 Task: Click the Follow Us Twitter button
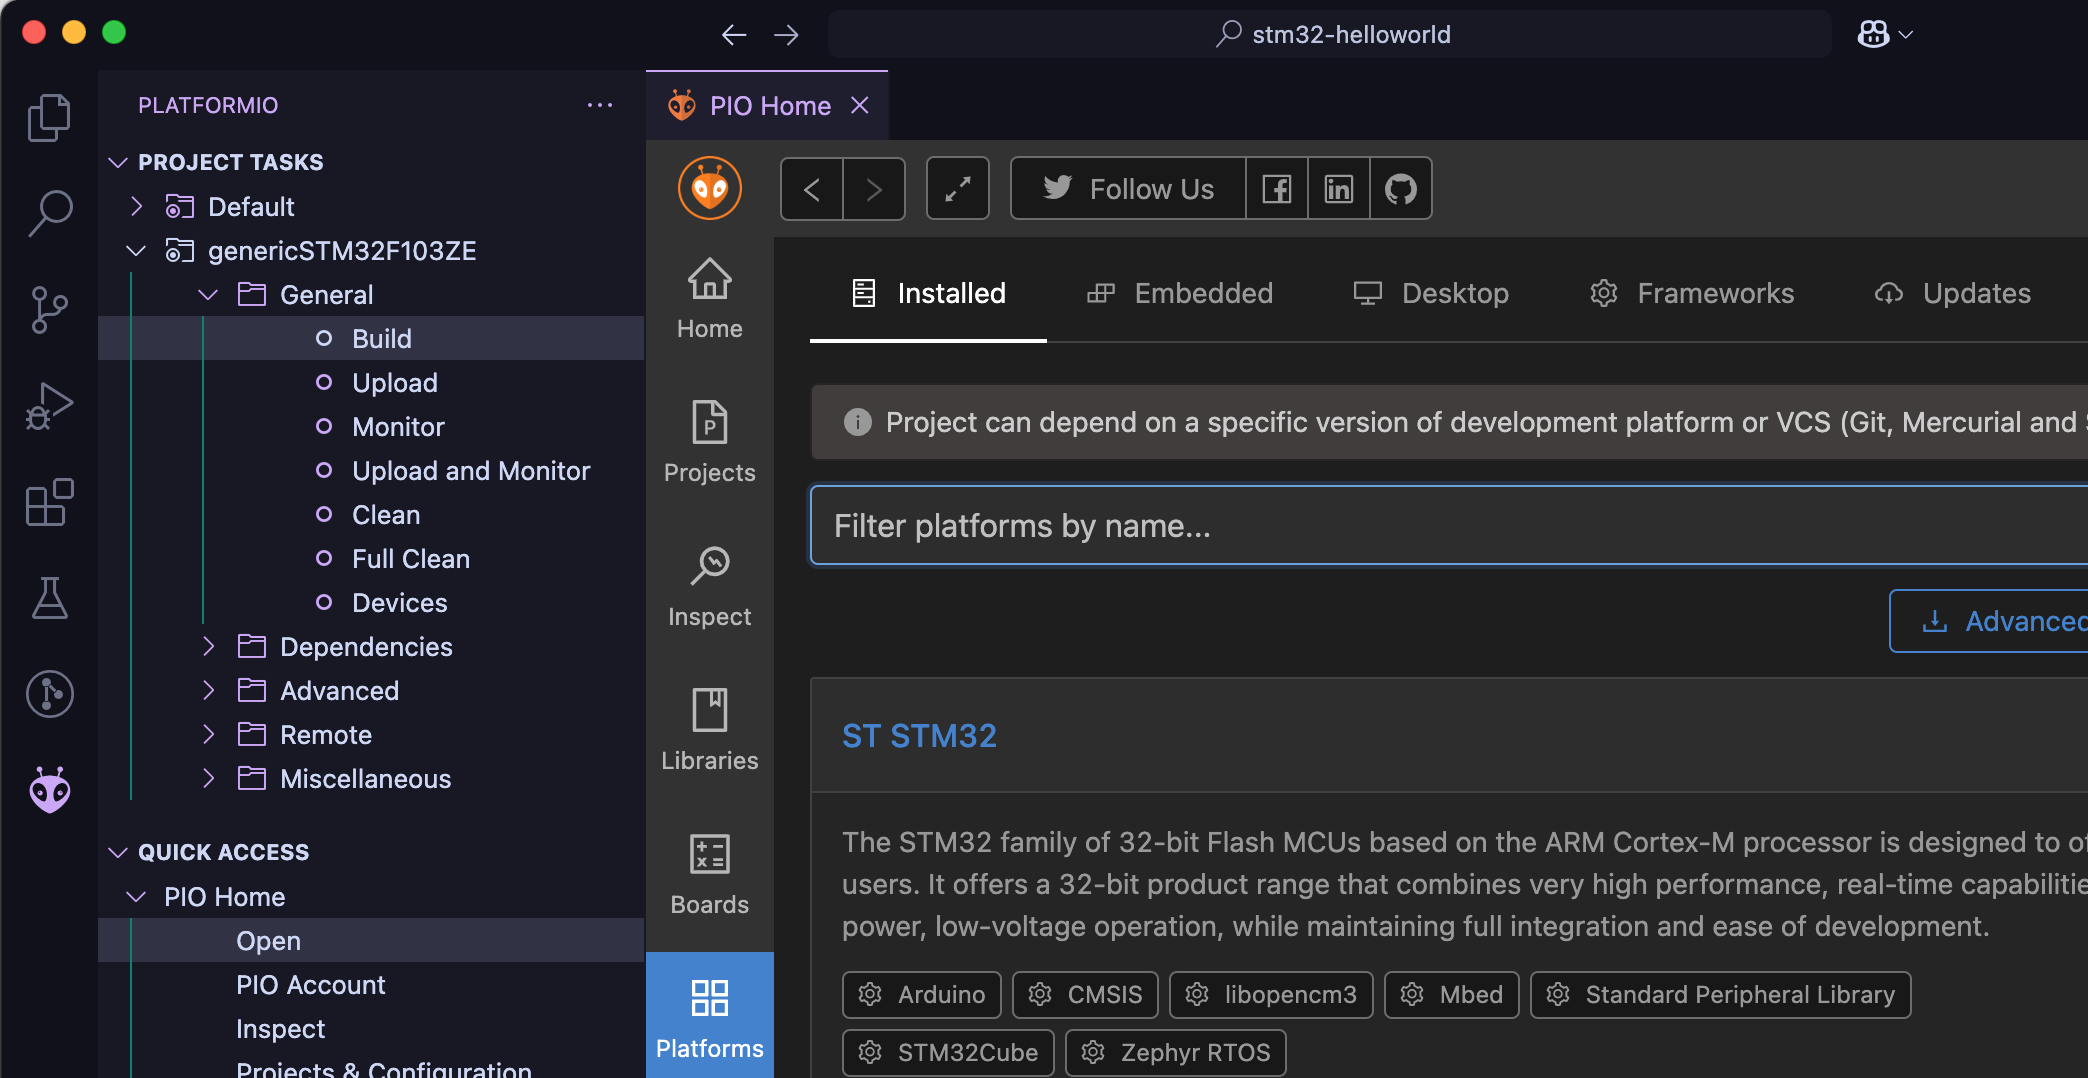coord(1128,189)
